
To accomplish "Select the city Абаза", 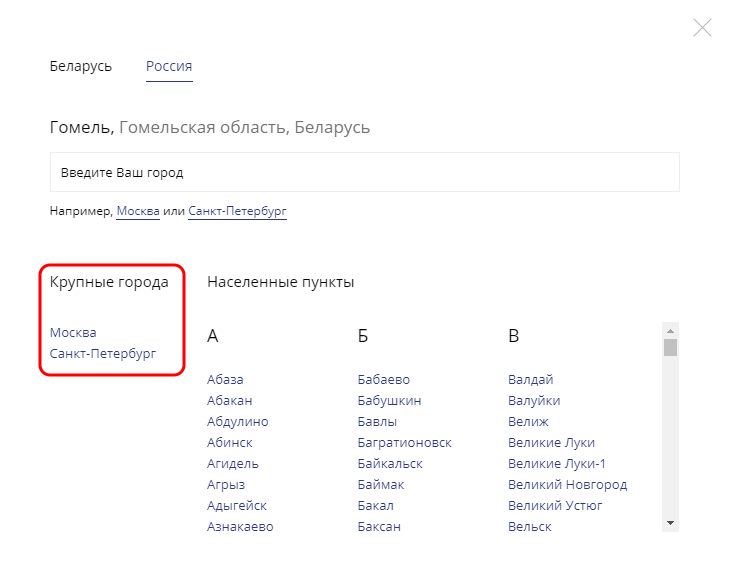I will 225,380.
